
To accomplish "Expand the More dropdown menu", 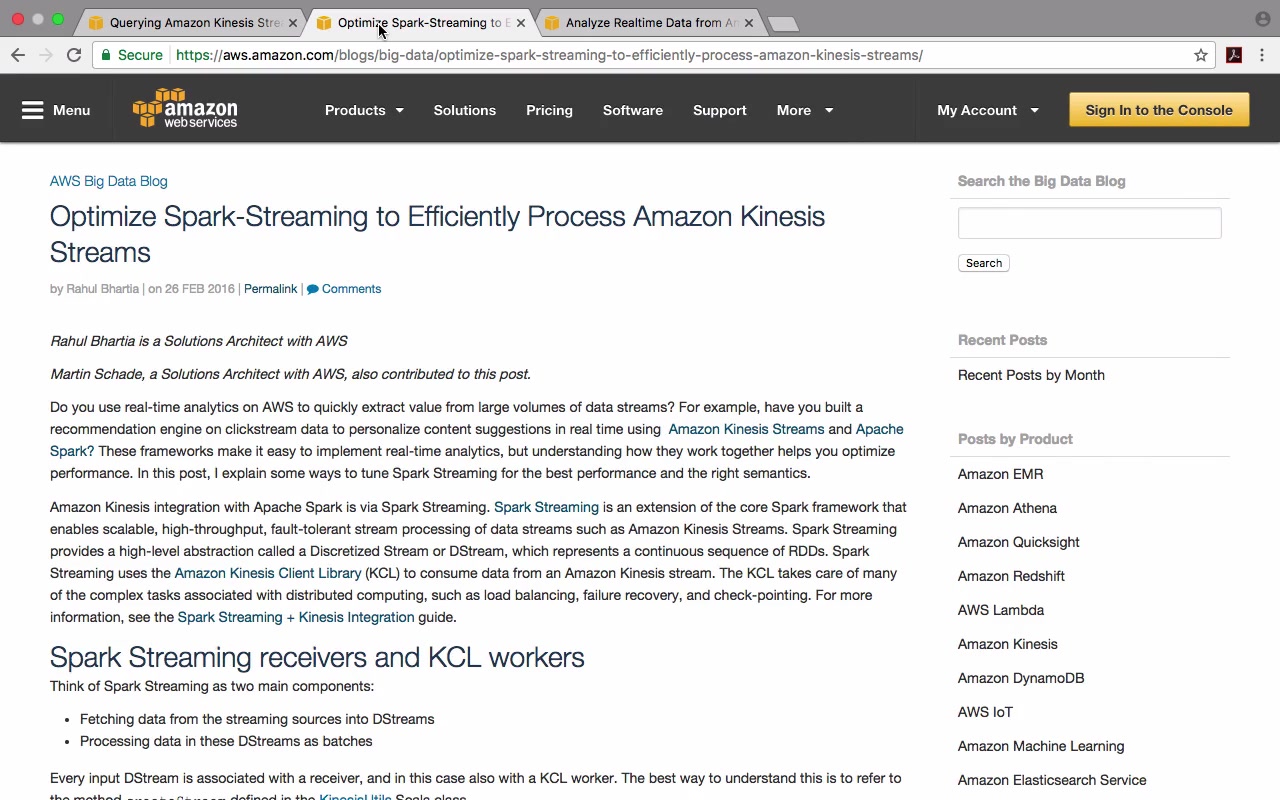I will (x=805, y=110).
